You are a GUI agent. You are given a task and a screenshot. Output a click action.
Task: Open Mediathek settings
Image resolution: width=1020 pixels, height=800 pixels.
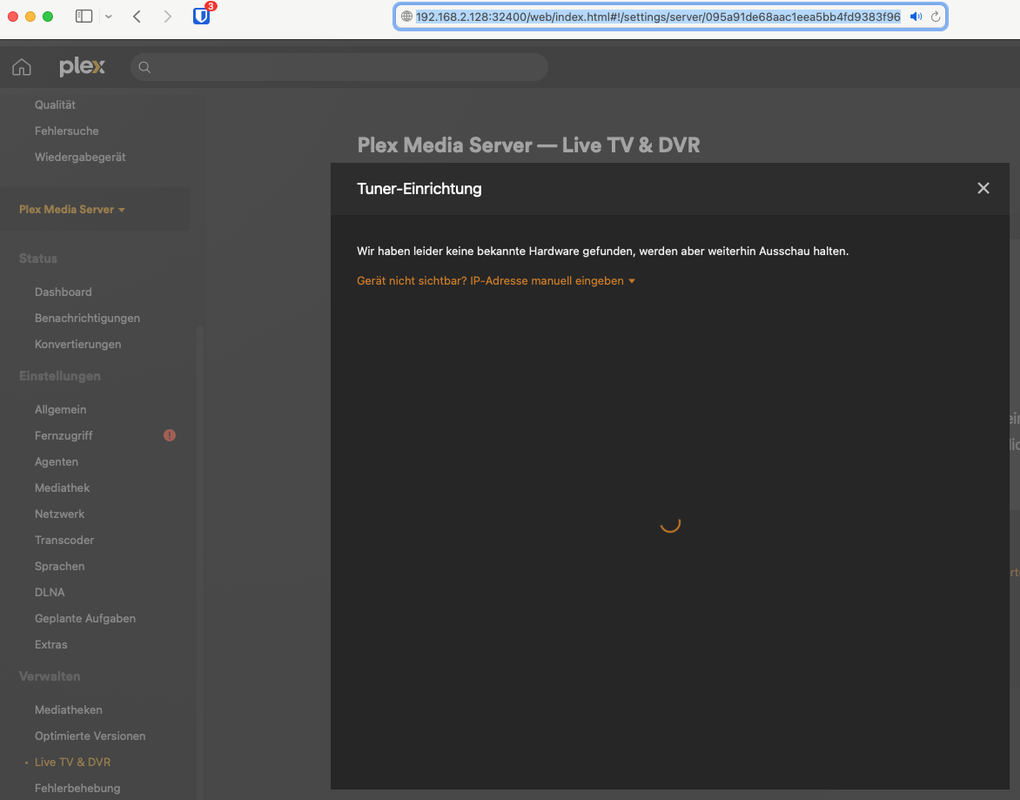coord(62,488)
